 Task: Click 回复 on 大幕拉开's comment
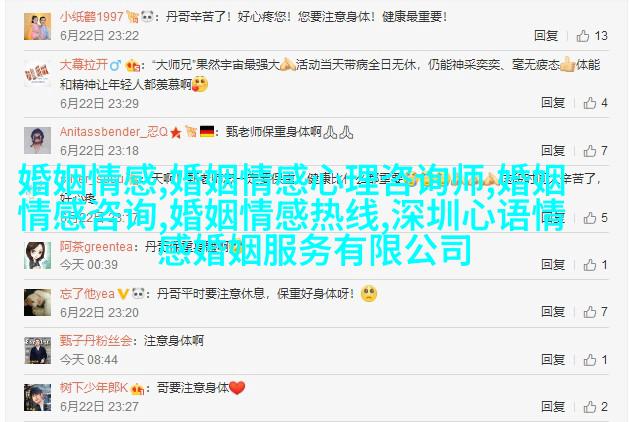tap(553, 103)
